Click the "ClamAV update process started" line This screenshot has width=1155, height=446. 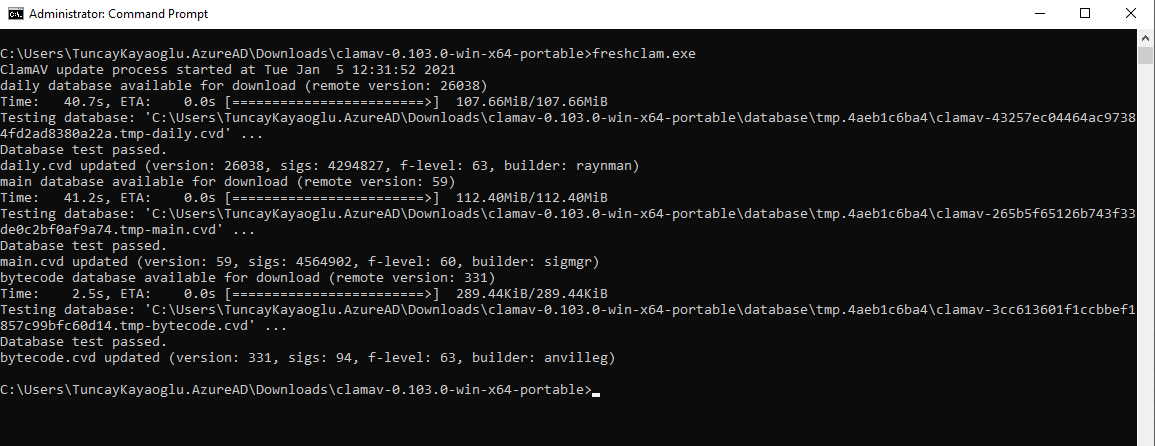228,70
